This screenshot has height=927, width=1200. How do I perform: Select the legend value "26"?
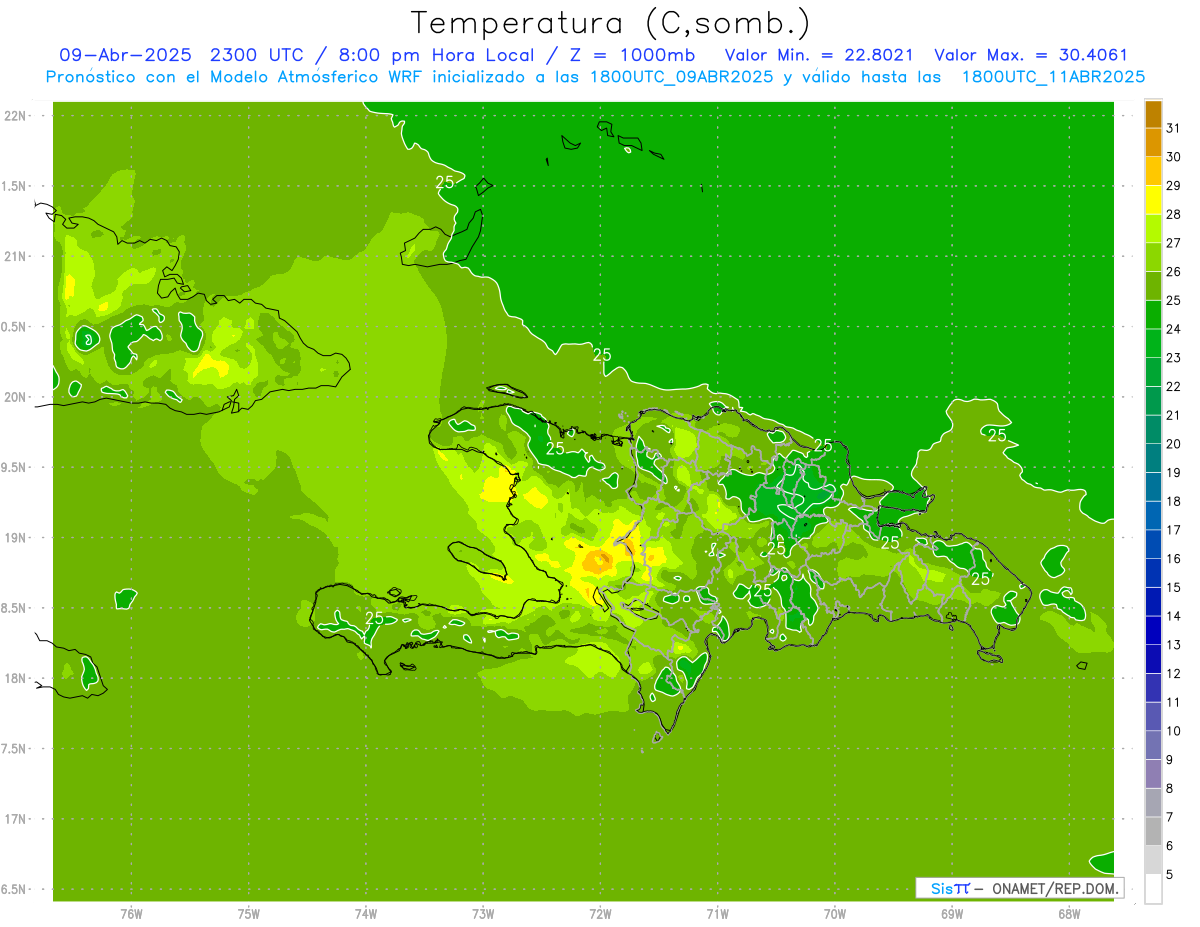click(x=1174, y=272)
